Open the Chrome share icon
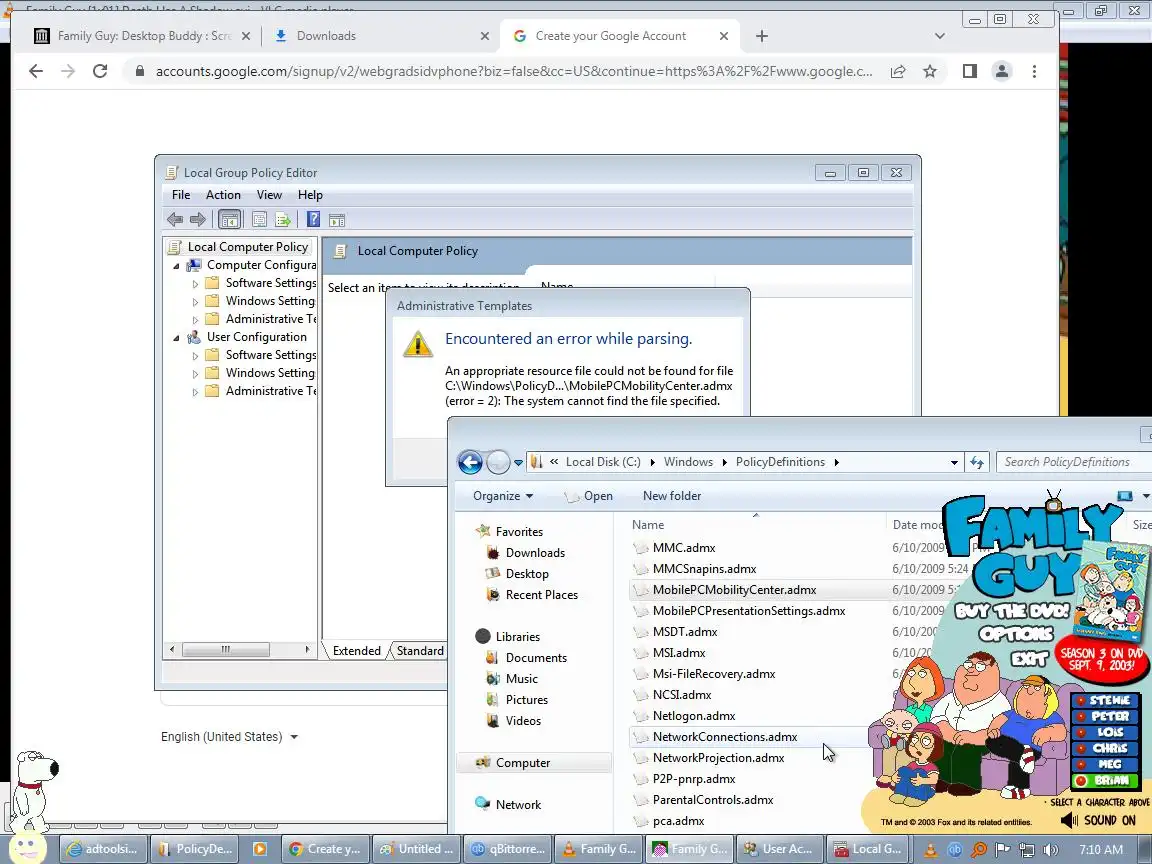 click(898, 71)
